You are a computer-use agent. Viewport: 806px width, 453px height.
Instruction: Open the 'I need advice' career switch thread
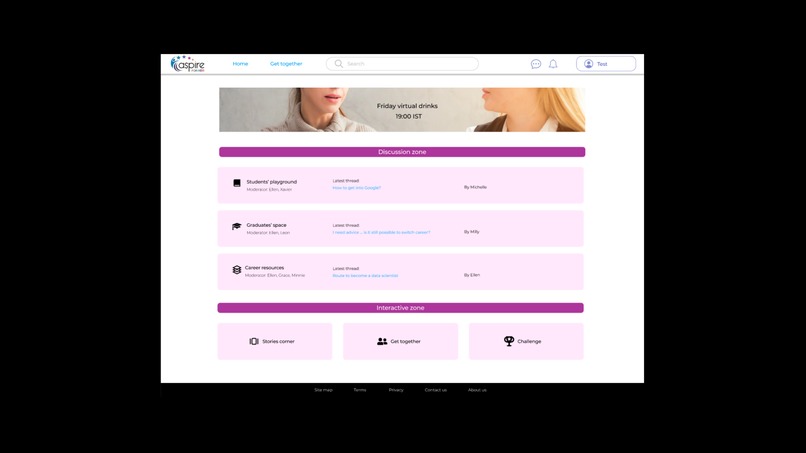tap(381, 232)
